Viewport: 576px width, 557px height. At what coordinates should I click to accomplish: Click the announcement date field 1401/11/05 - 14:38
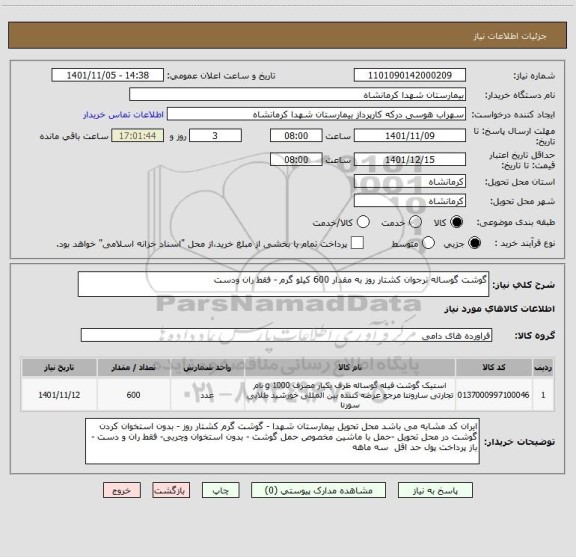click(108, 75)
